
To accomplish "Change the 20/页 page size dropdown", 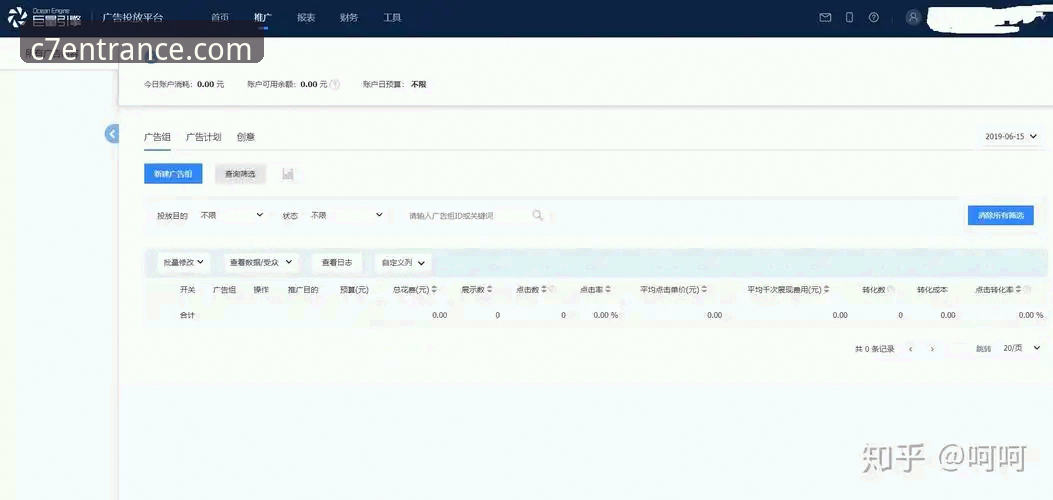I will tap(1021, 348).
